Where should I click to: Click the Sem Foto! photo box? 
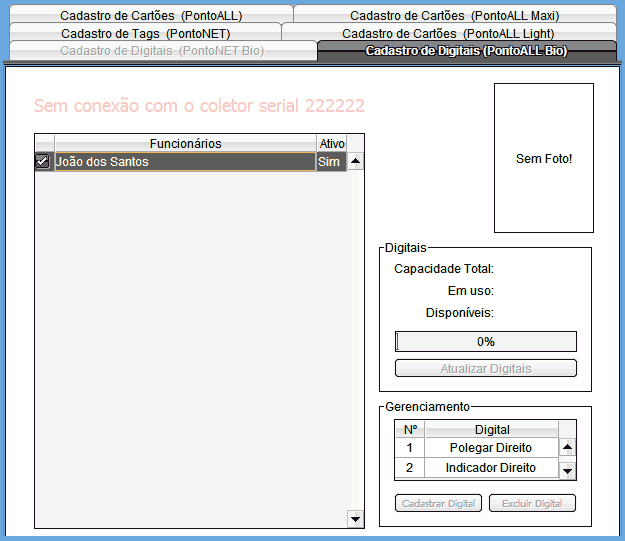click(x=543, y=158)
